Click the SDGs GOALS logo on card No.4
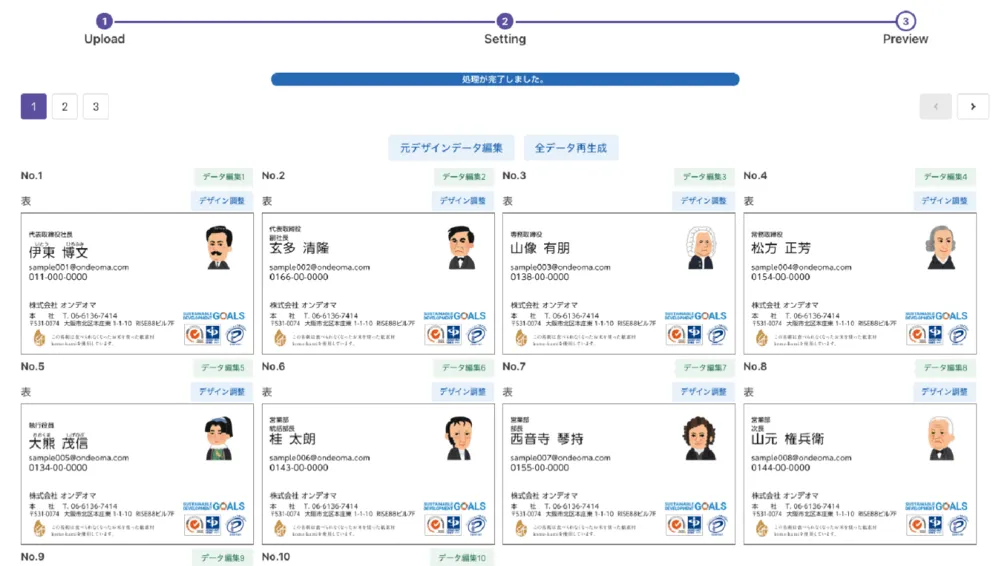Viewport: 1000px width, 566px height. [x=936, y=316]
